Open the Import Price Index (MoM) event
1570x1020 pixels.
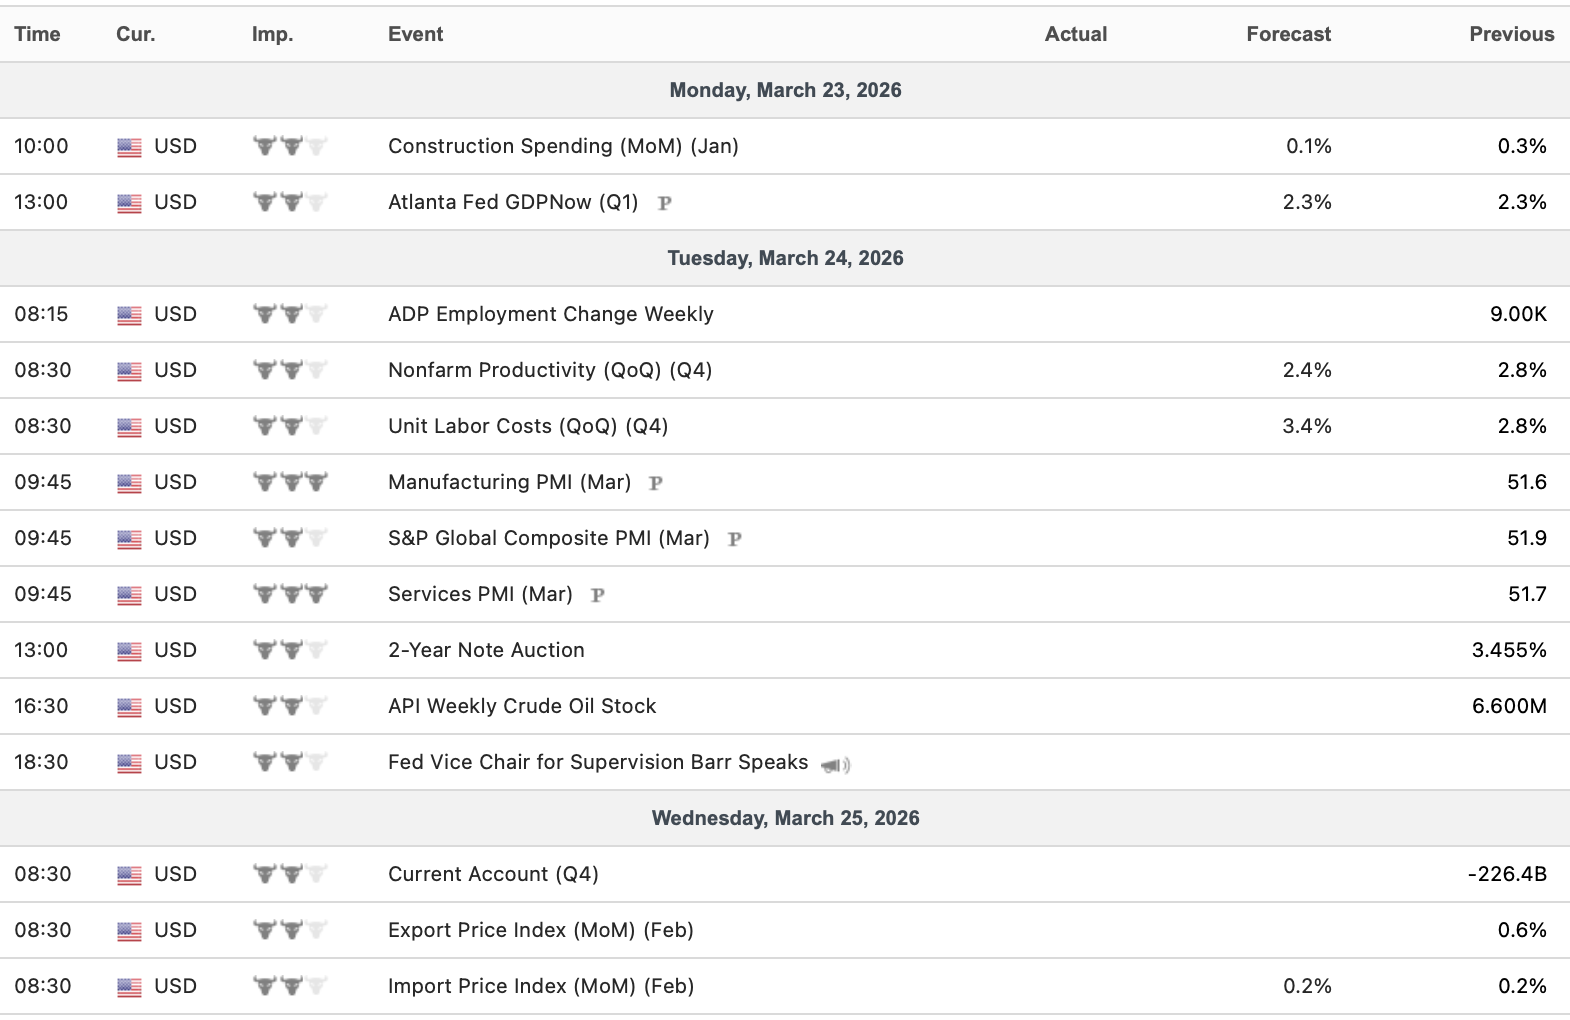540,986
